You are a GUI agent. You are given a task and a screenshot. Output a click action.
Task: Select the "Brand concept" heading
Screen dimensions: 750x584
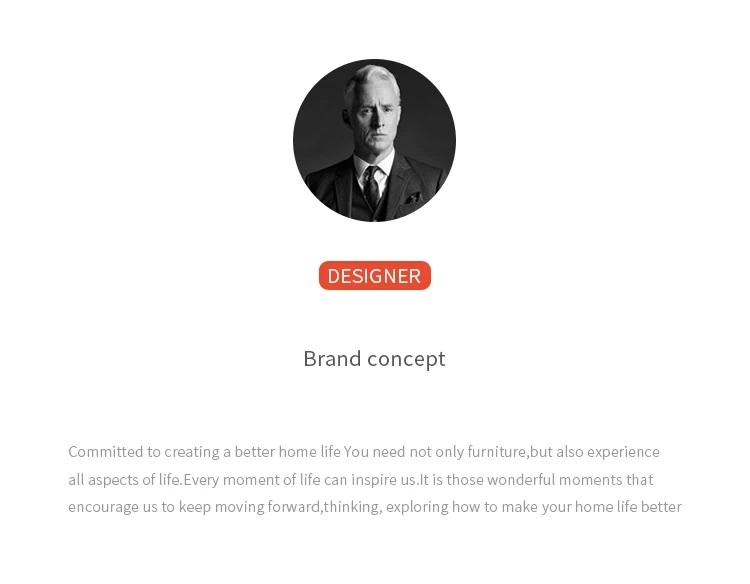pos(374,359)
